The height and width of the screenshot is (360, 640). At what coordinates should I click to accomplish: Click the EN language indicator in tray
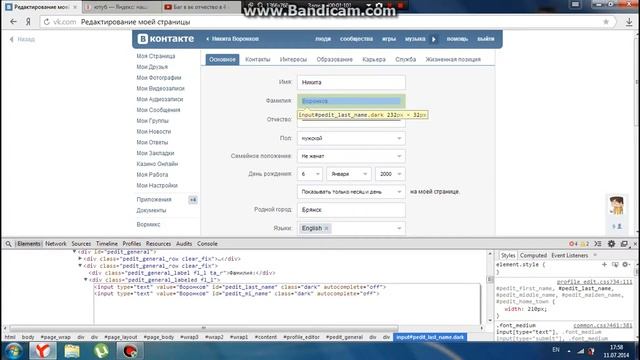(x=556, y=350)
